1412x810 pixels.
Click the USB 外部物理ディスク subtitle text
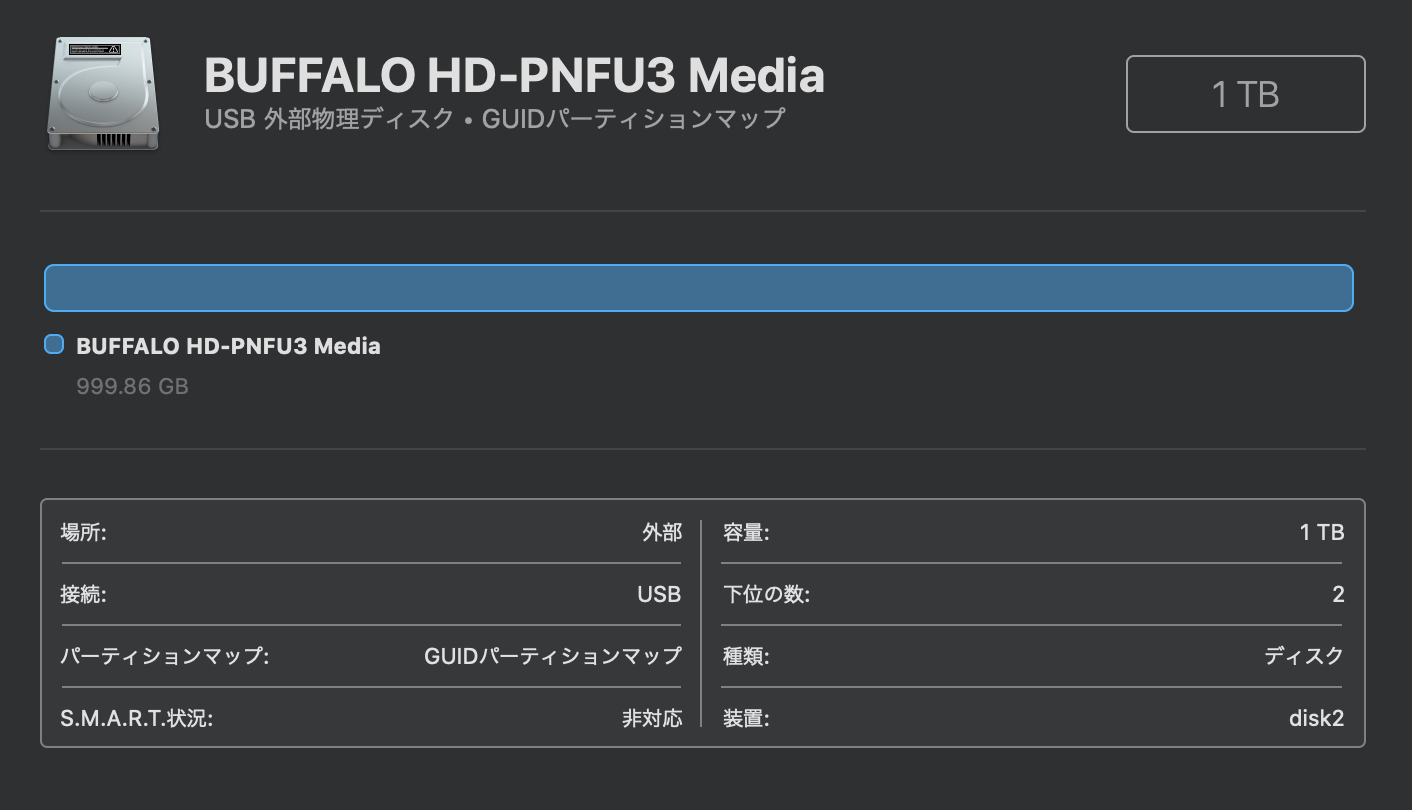click(494, 119)
